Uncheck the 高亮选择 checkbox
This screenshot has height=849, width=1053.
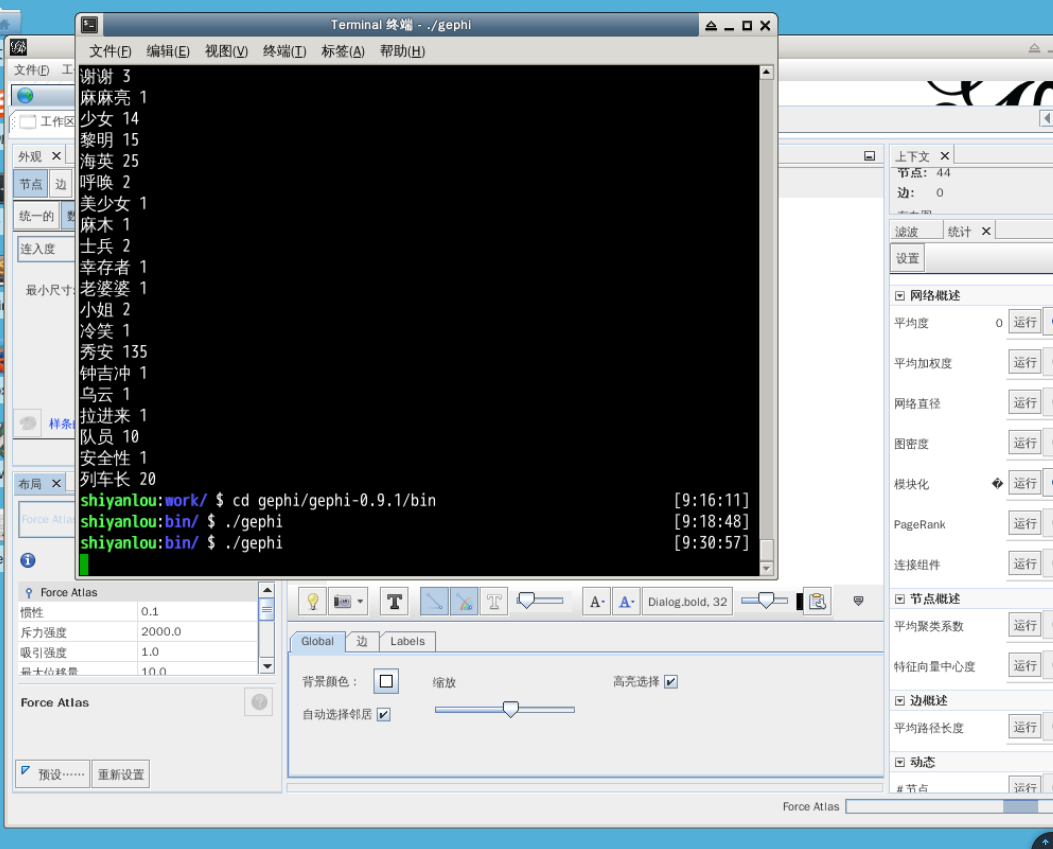pyautogui.click(x=671, y=682)
